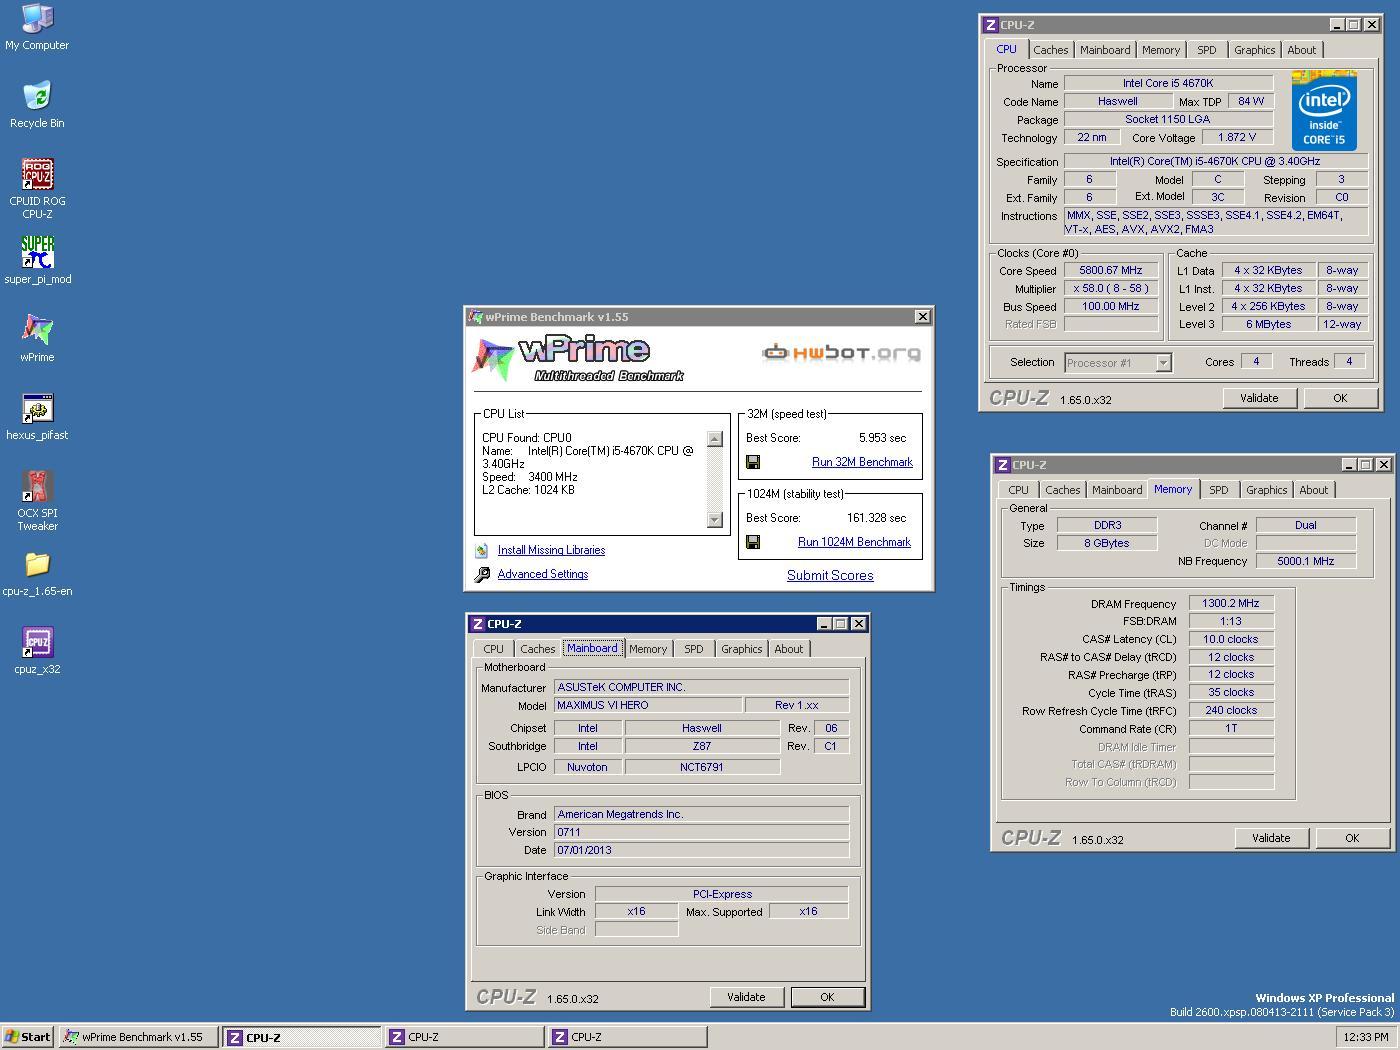Click the taskbar clock showing 12:33 PM
The height and width of the screenshot is (1050, 1400).
point(1365,1037)
